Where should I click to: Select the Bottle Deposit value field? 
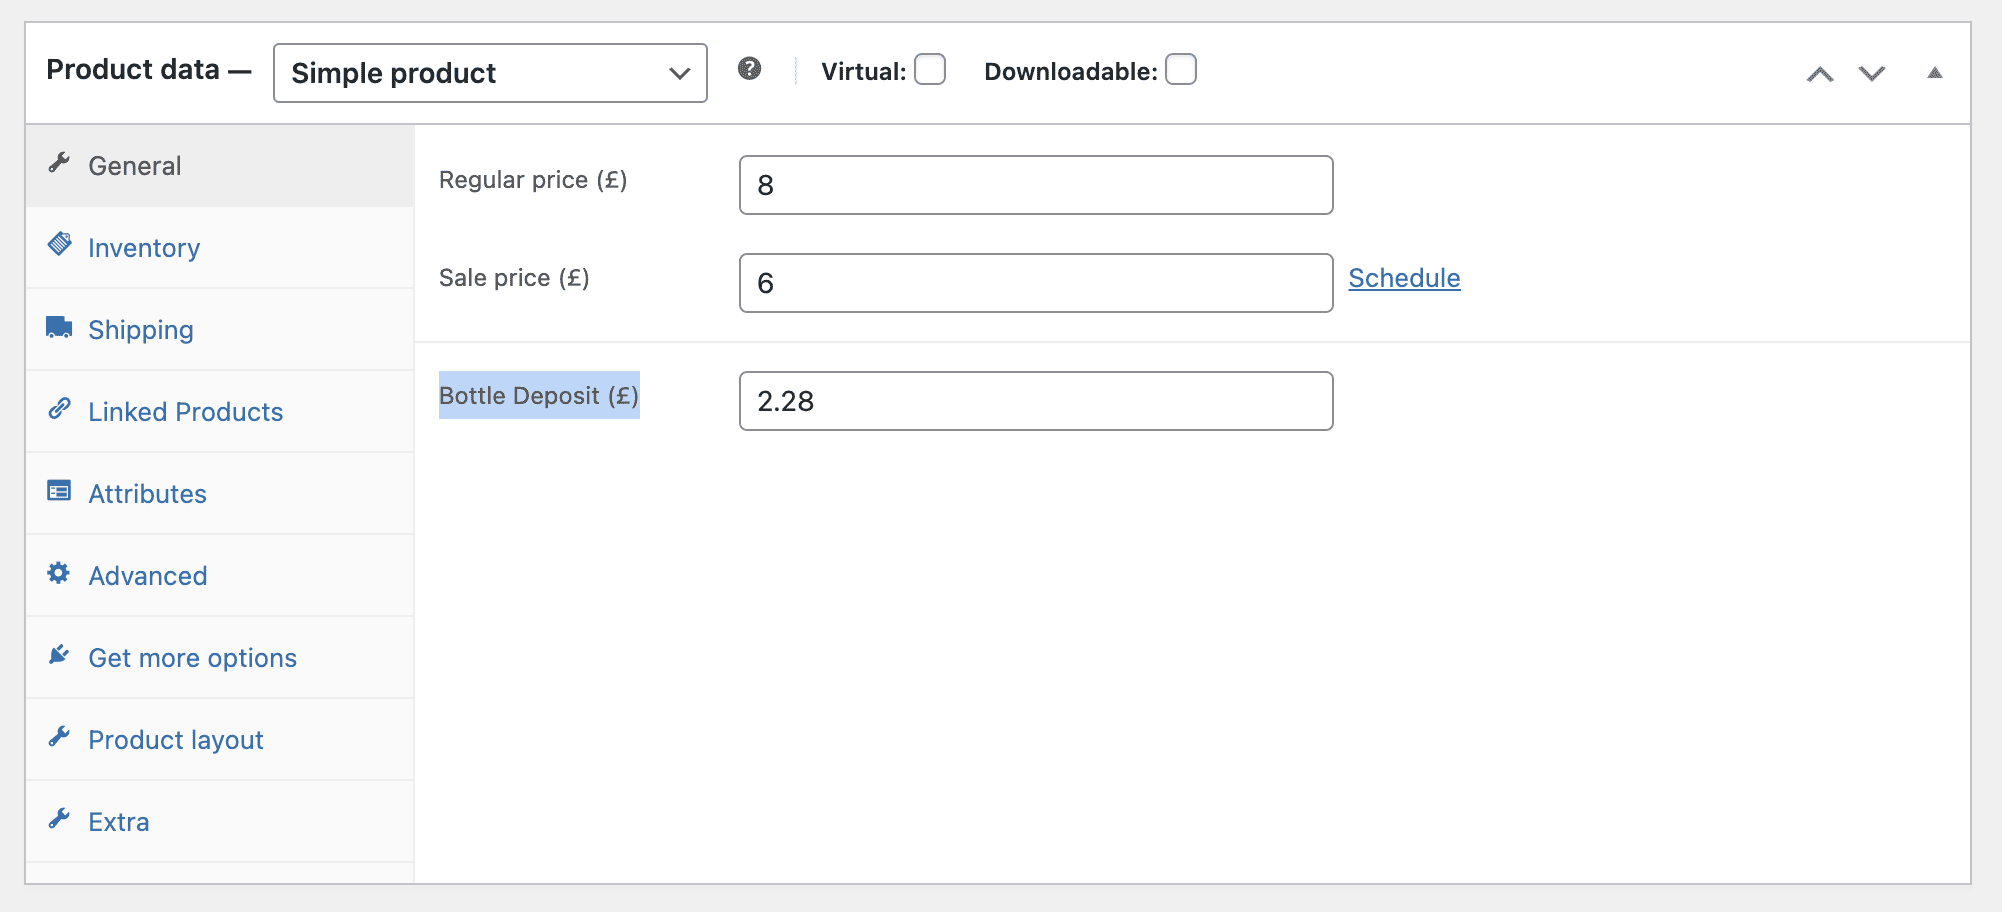pyautogui.click(x=1035, y=401)
